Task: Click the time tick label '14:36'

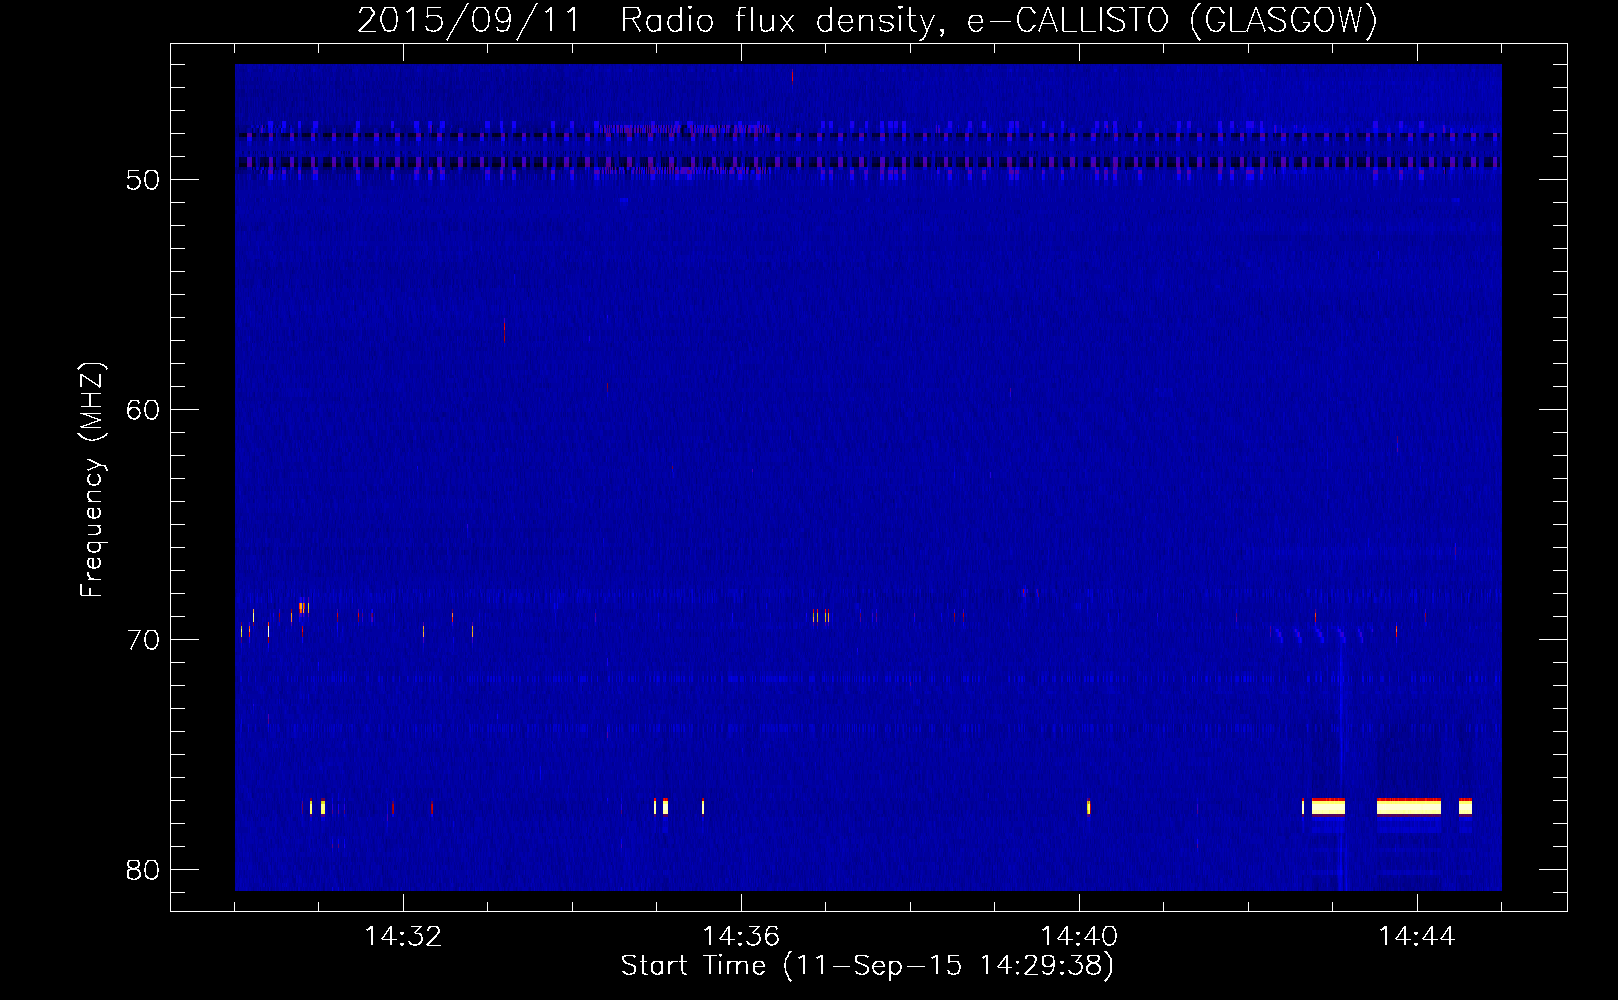Action: (x=741, y=937)
